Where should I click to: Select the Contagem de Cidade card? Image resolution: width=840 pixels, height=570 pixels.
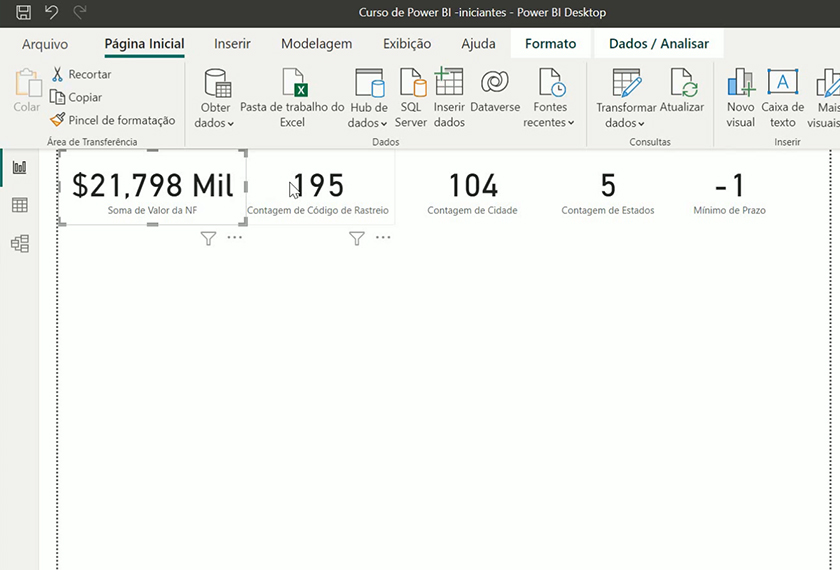pos(472,190)
